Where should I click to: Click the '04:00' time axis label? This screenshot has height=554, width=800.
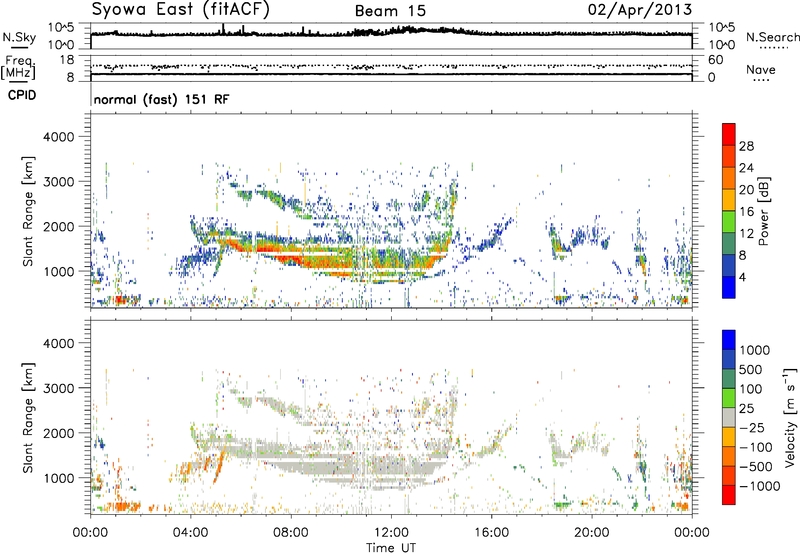(190, 533)
